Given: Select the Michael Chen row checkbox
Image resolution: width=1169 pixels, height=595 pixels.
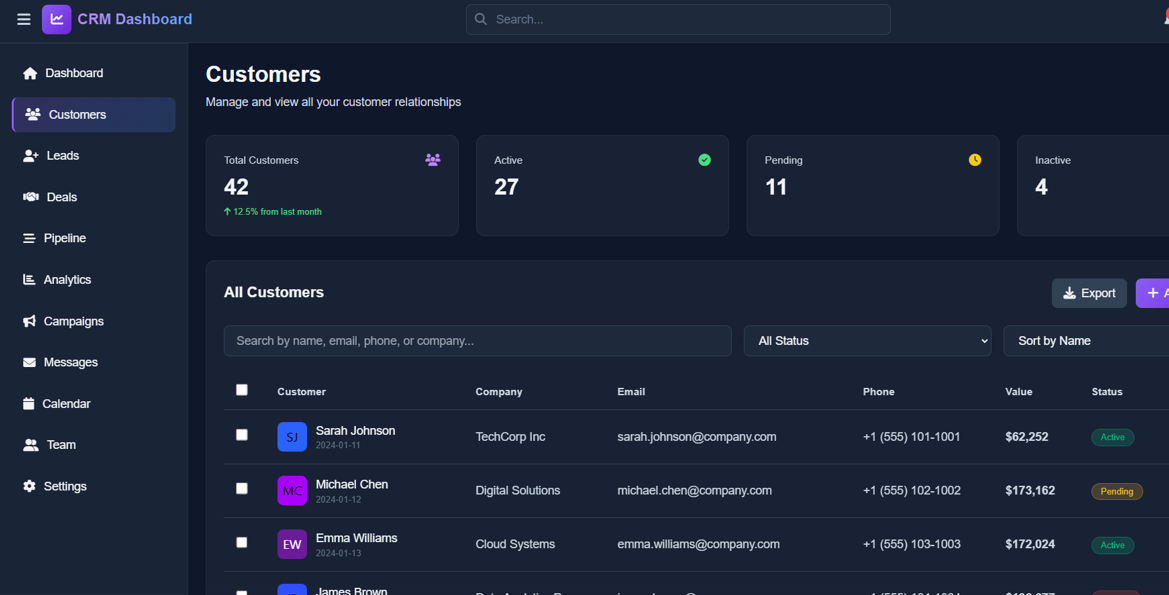Looking at the screenshot, I should point(242,489).
